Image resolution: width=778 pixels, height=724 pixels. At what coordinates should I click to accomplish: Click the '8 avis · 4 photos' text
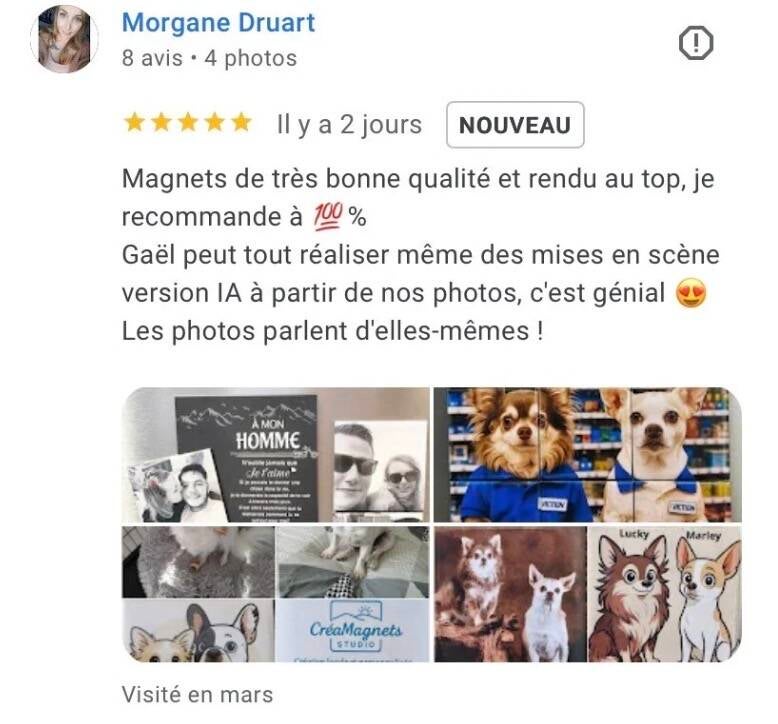point(209,59)
